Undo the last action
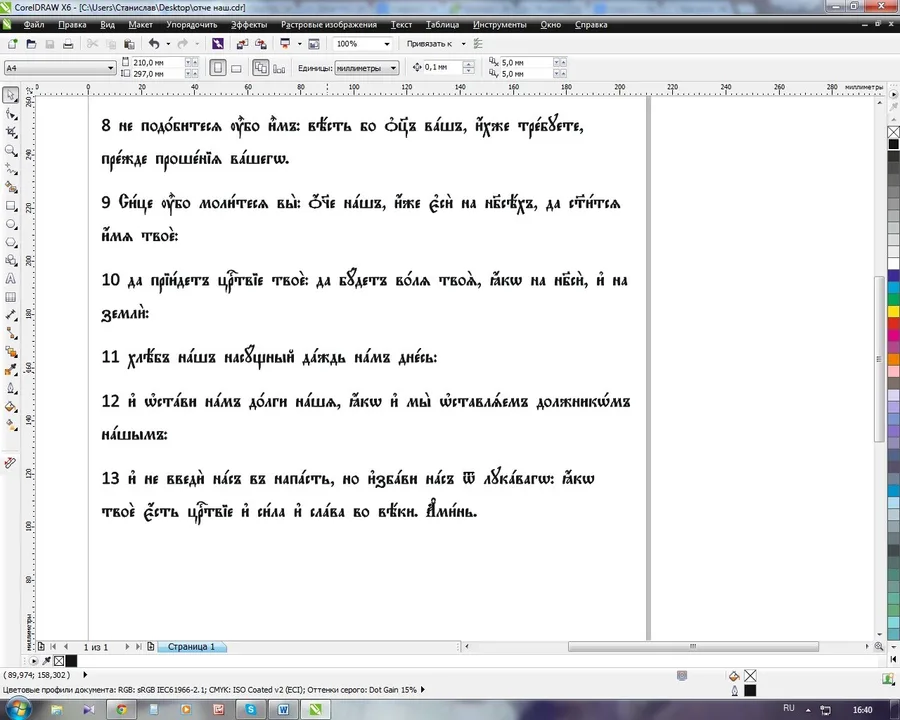This screenshot has width=900, height=720. tap(154, 44)
